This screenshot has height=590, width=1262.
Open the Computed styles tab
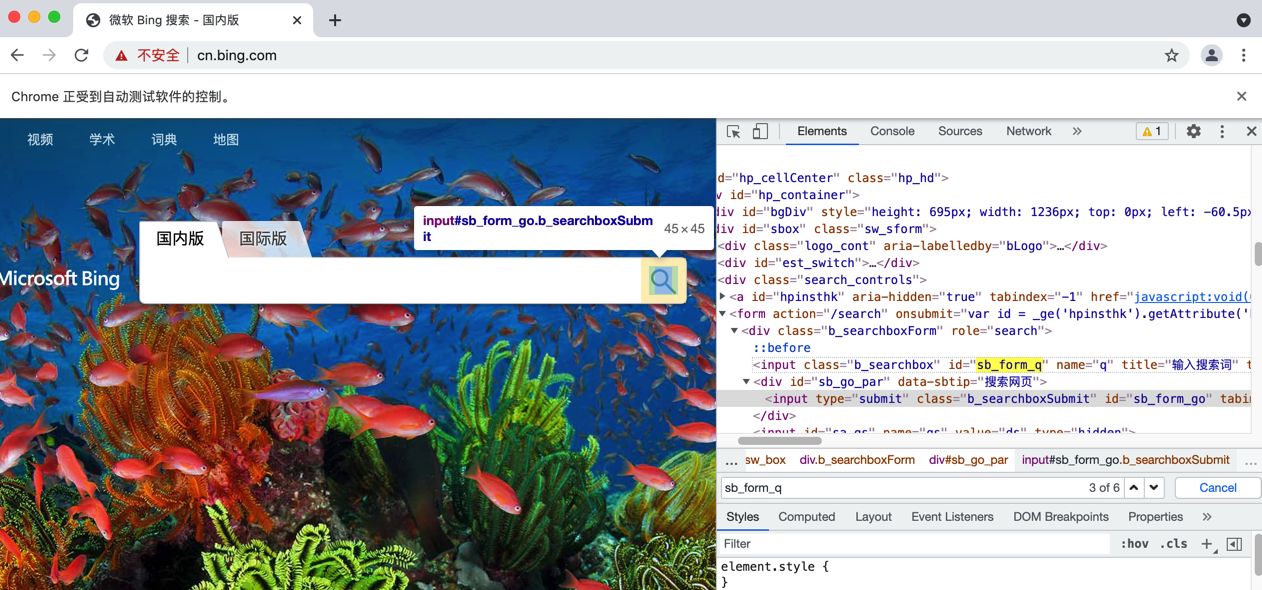point(806,517)
